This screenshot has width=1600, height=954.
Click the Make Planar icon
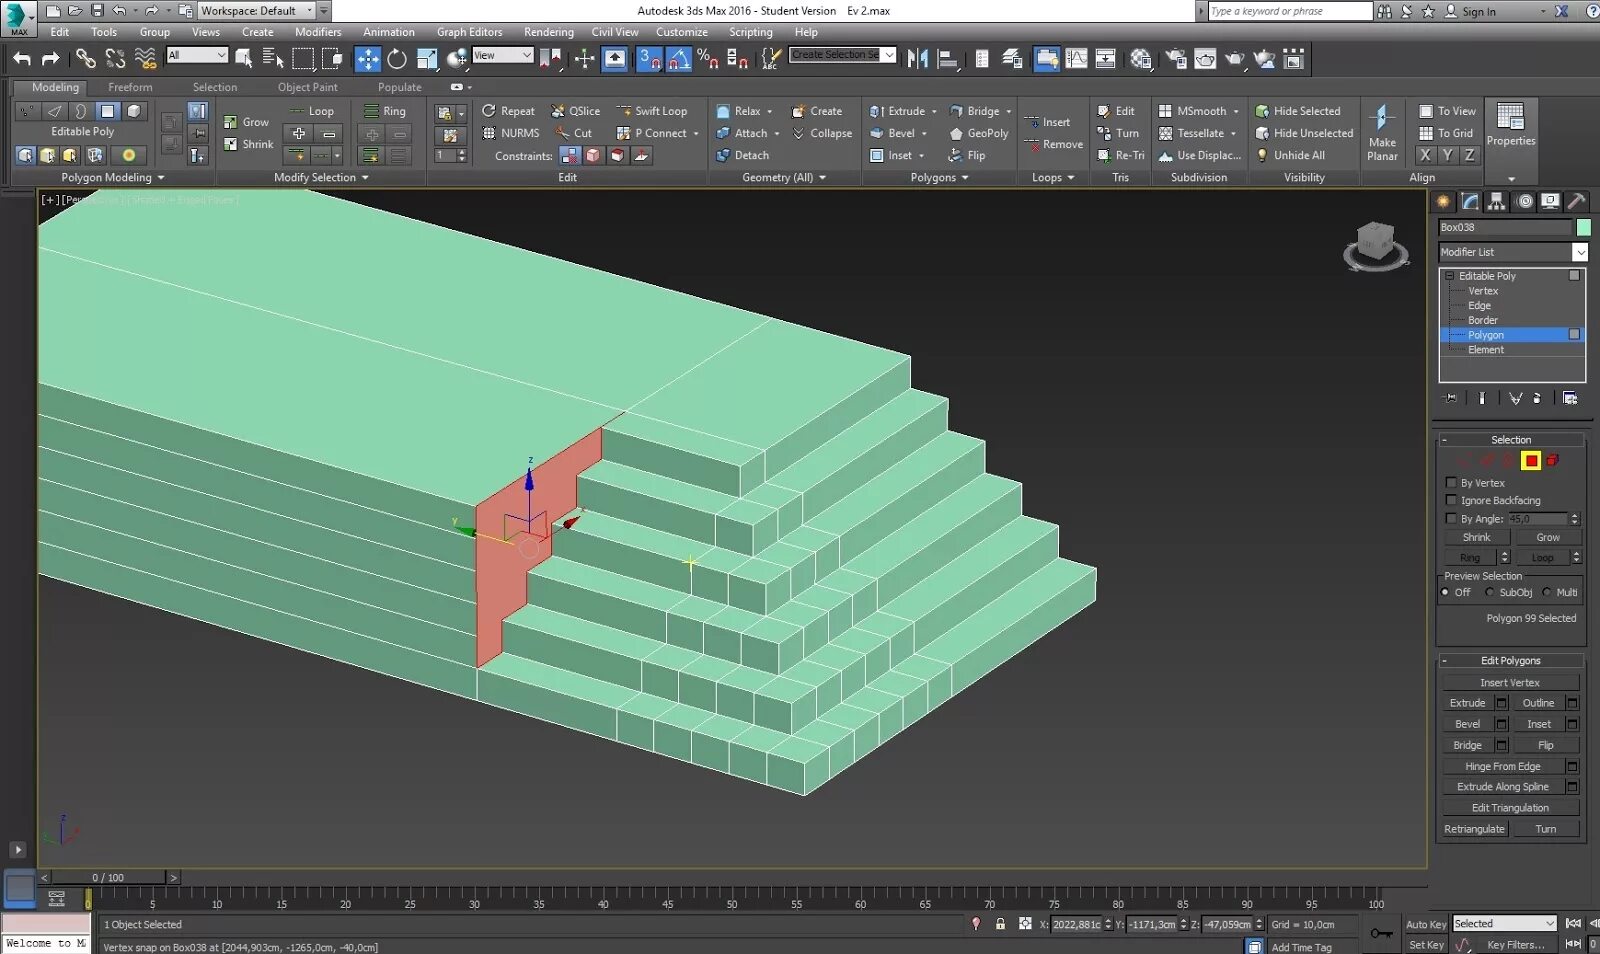pyautogui.click(x=1382, y=132)
